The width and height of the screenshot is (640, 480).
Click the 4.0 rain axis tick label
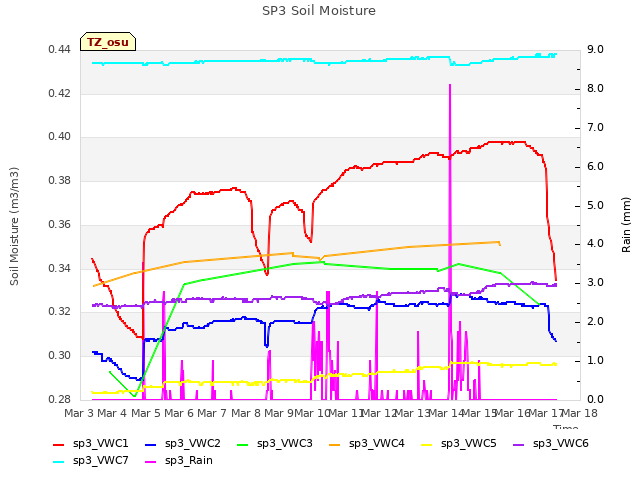595,244
